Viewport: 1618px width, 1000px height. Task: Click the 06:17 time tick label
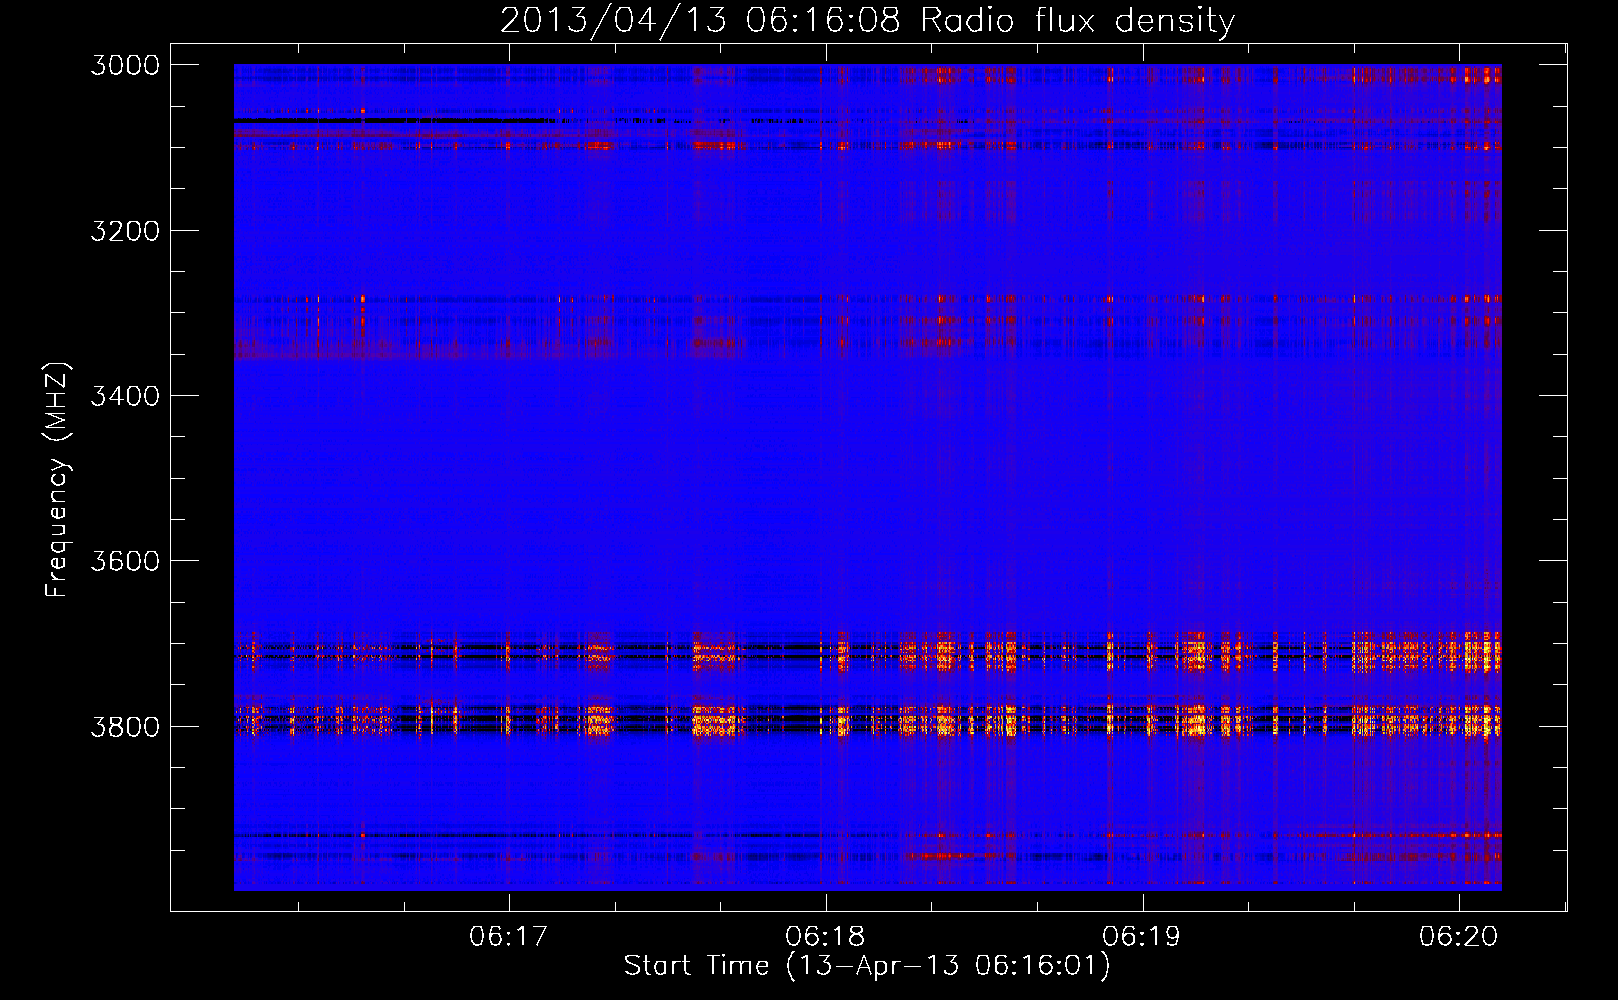[509, 936]
